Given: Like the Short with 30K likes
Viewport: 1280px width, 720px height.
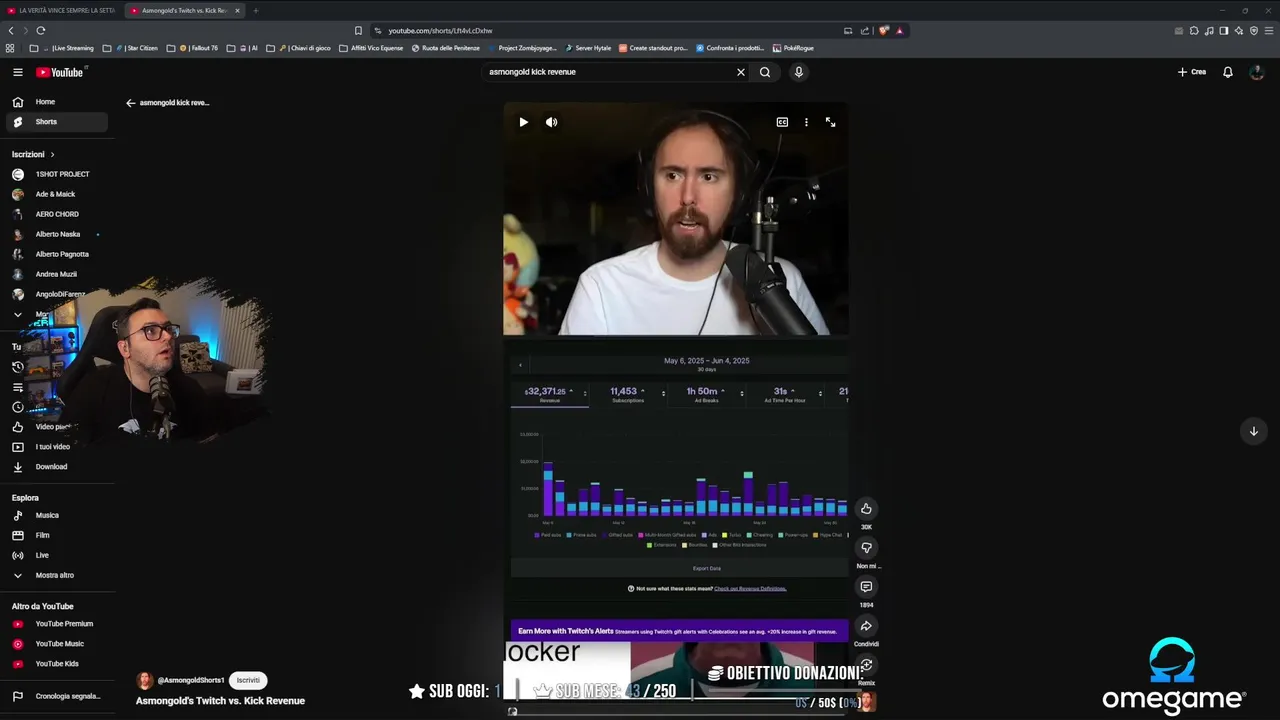Looking at the screenshot, I should pos(866,509).
